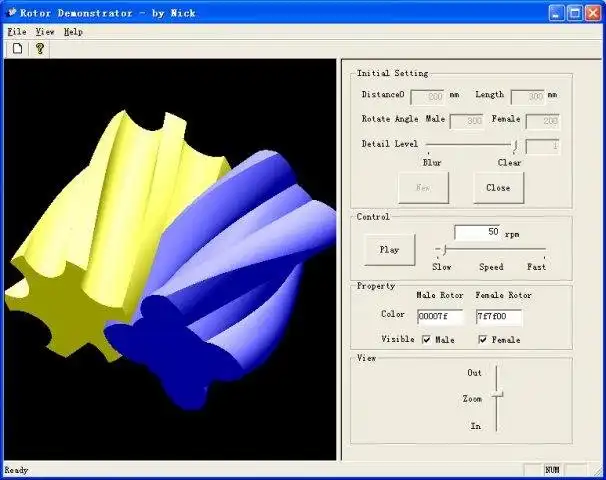606x480 pixels.
Task: Click the Distance0 input field
Action: pos(427,97)
